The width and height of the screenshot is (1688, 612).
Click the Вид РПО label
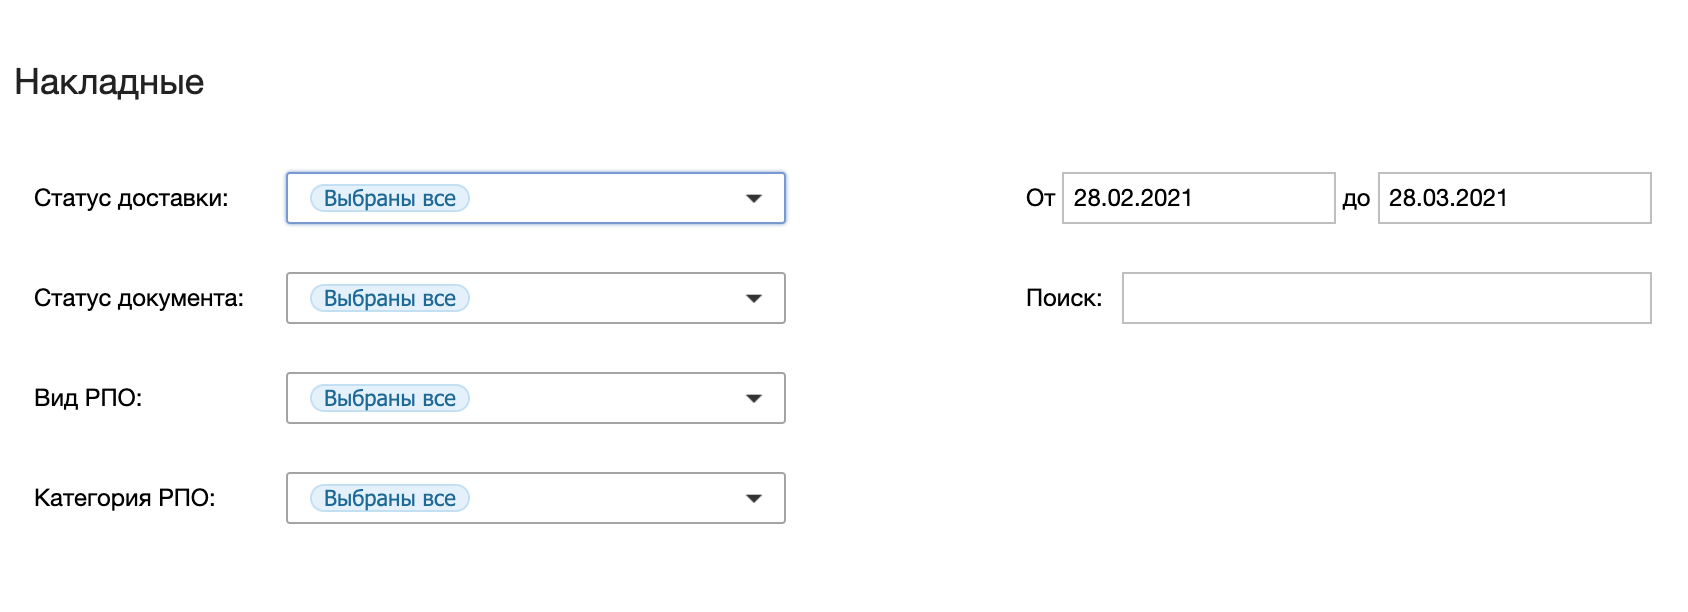88,398
